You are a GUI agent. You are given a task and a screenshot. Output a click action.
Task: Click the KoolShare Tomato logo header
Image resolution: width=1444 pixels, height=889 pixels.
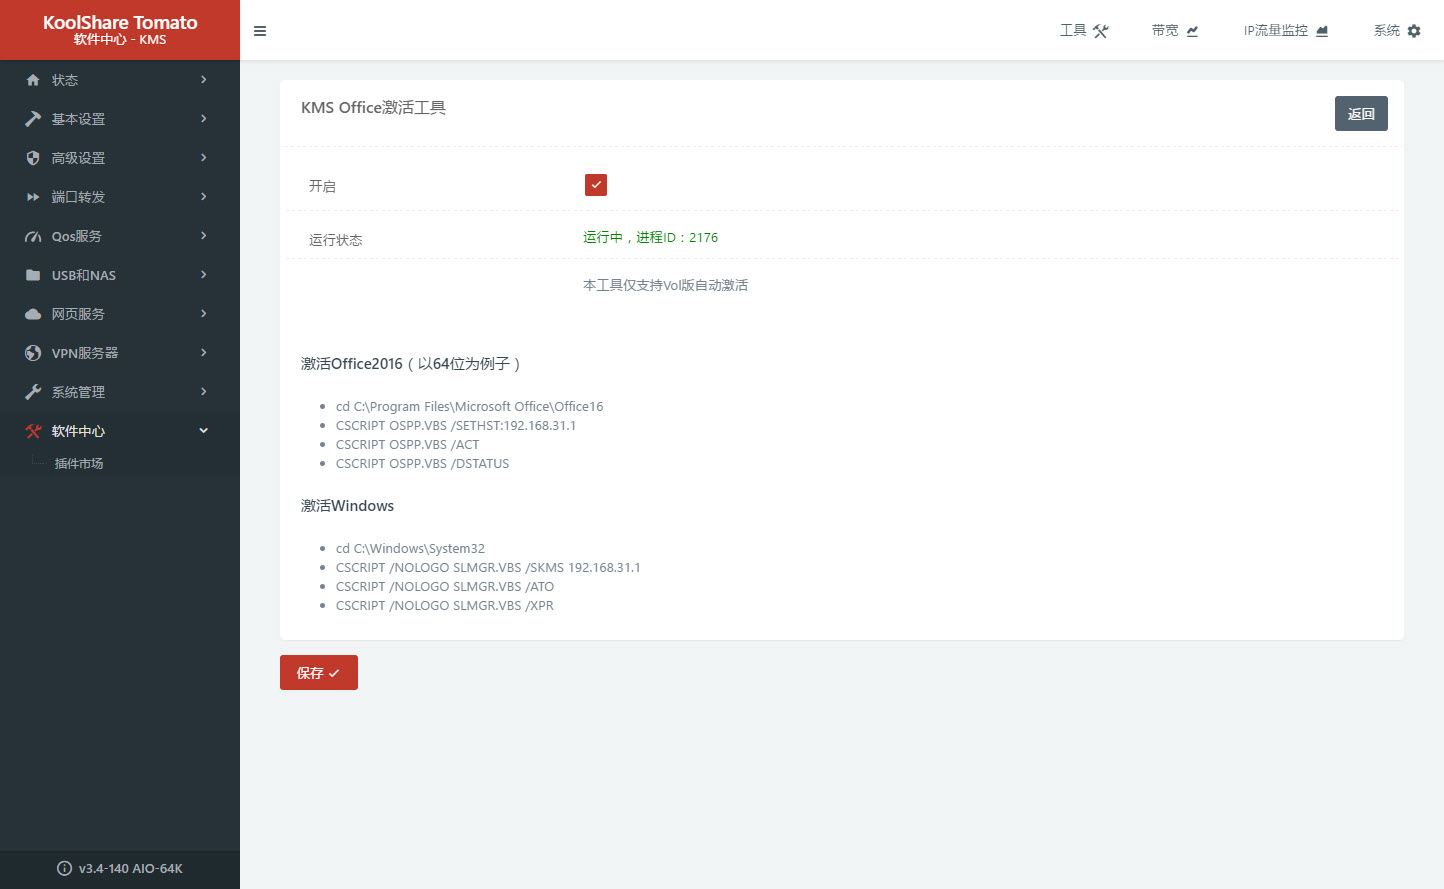click(x=120, y=30)
